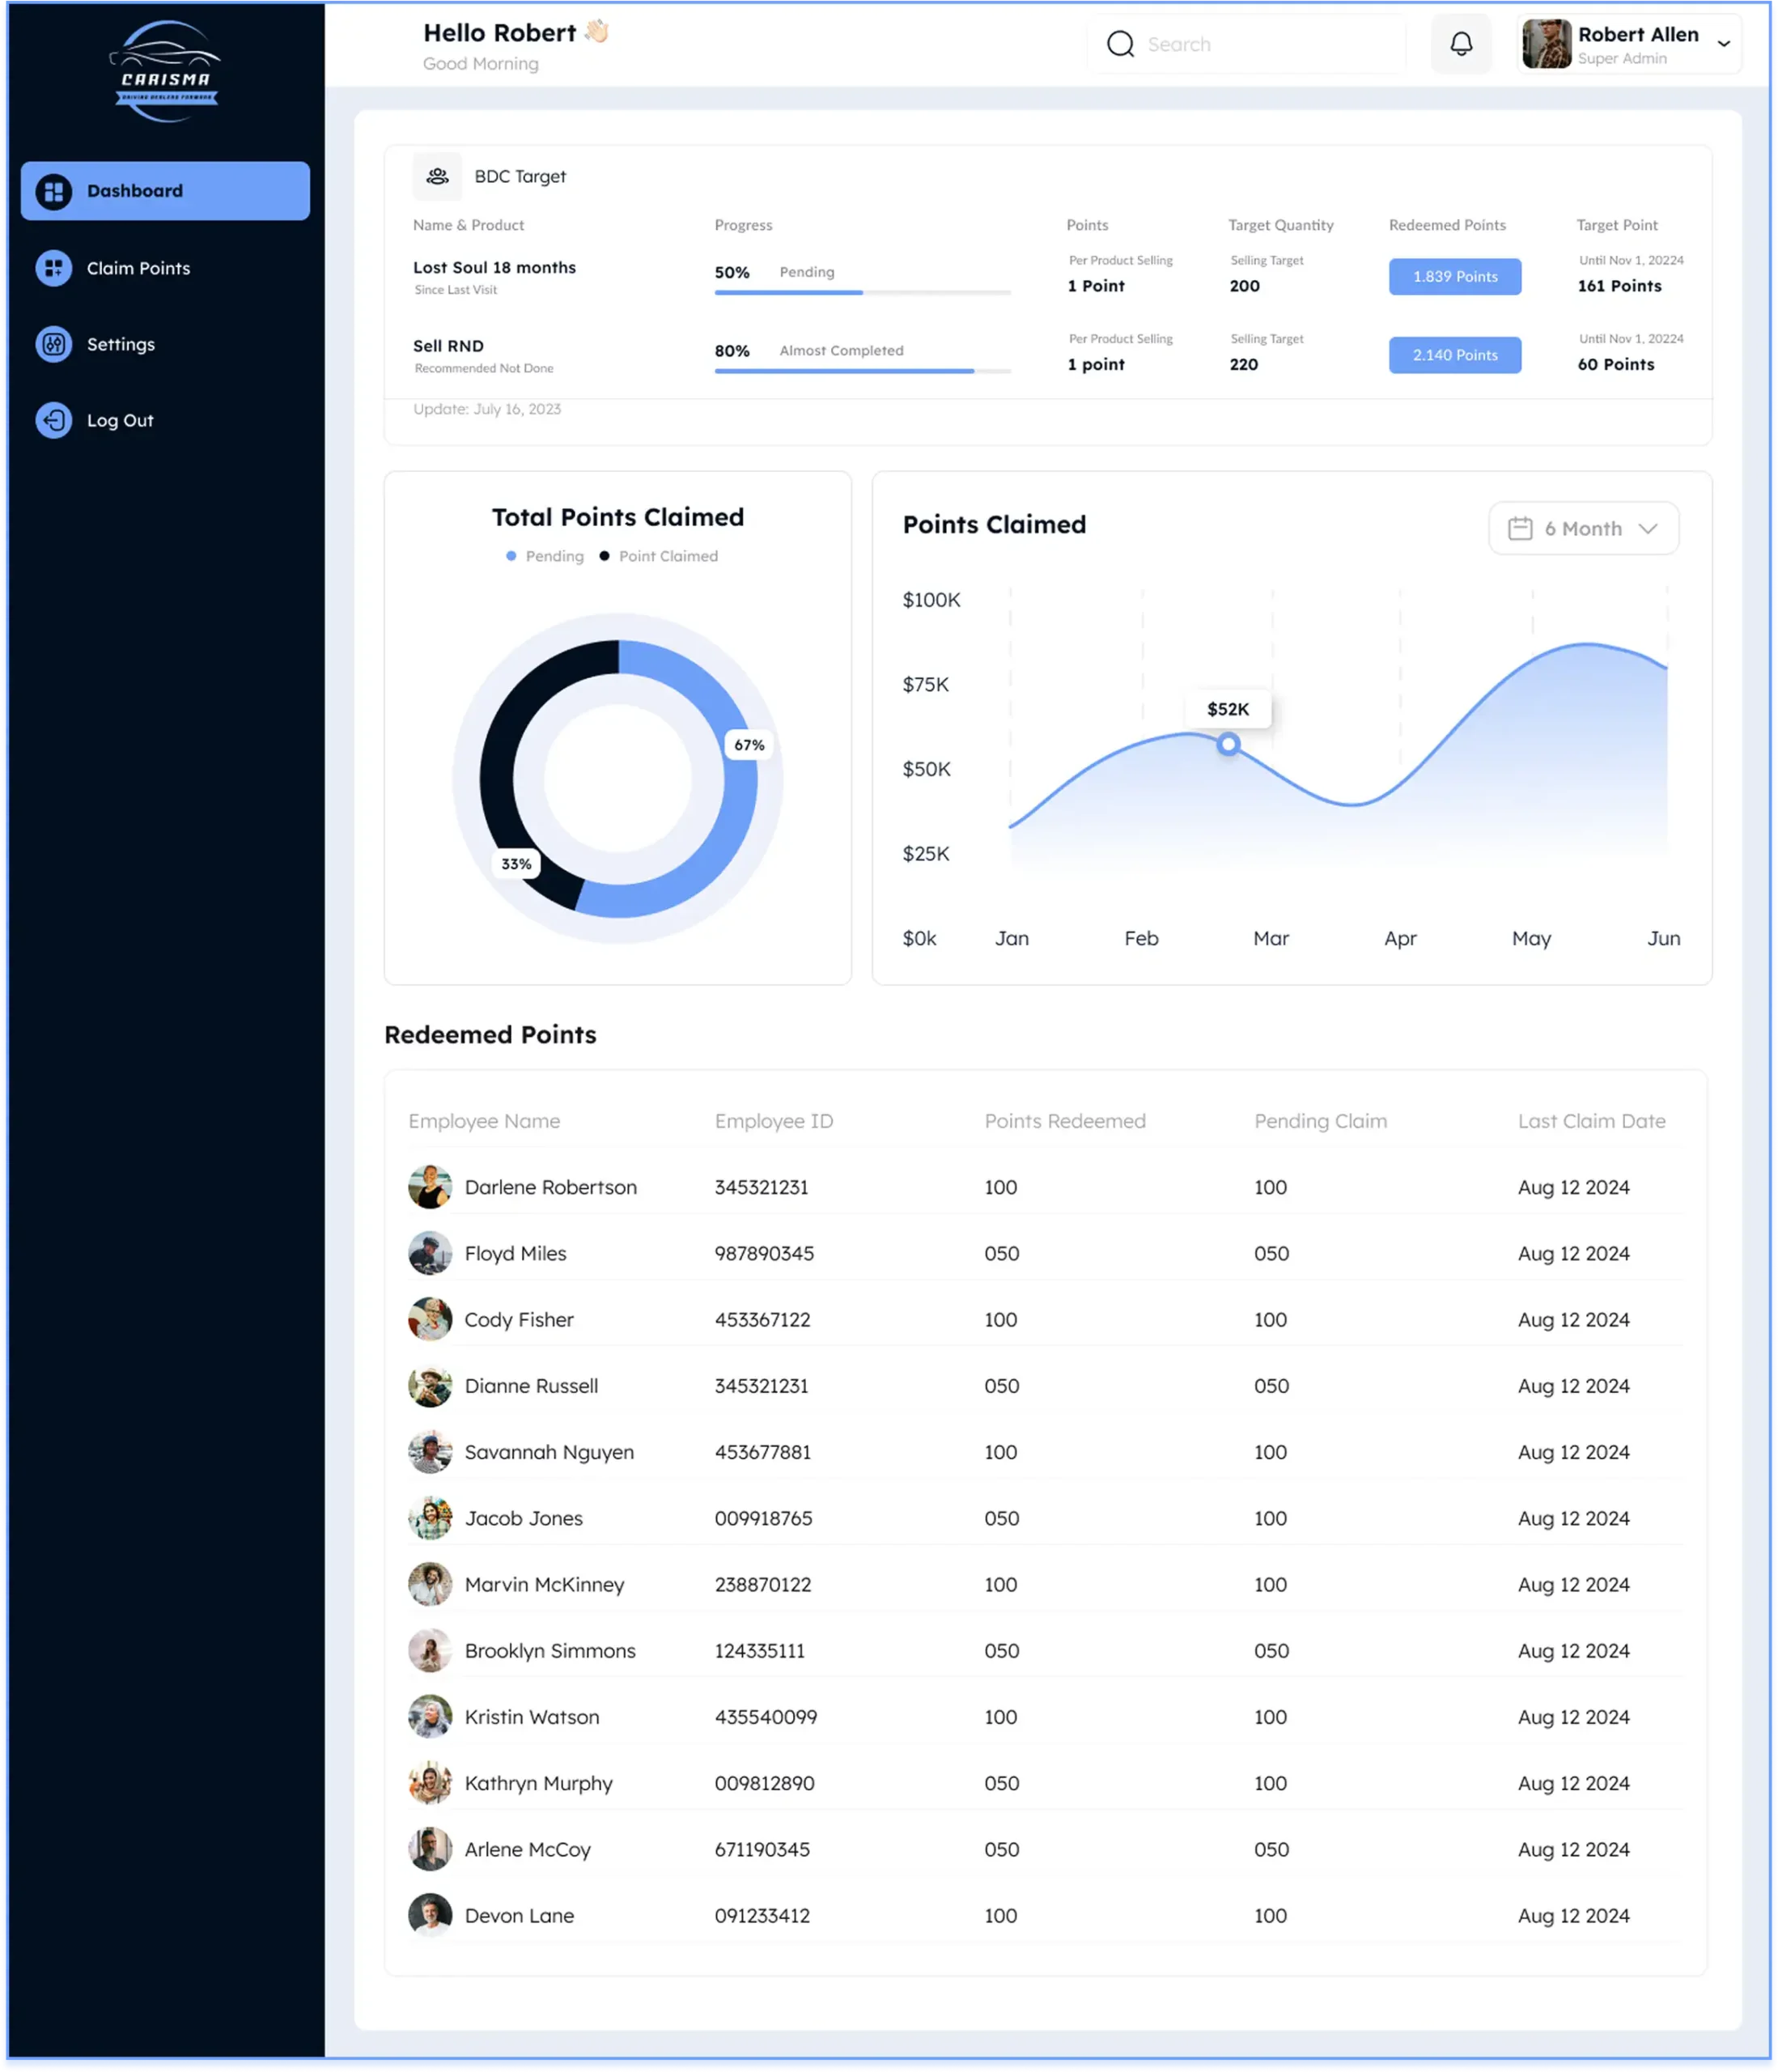Go to the Claim Points menu item
Viewport: 1778px width, 2072px height.
click(x=138, y=268)
